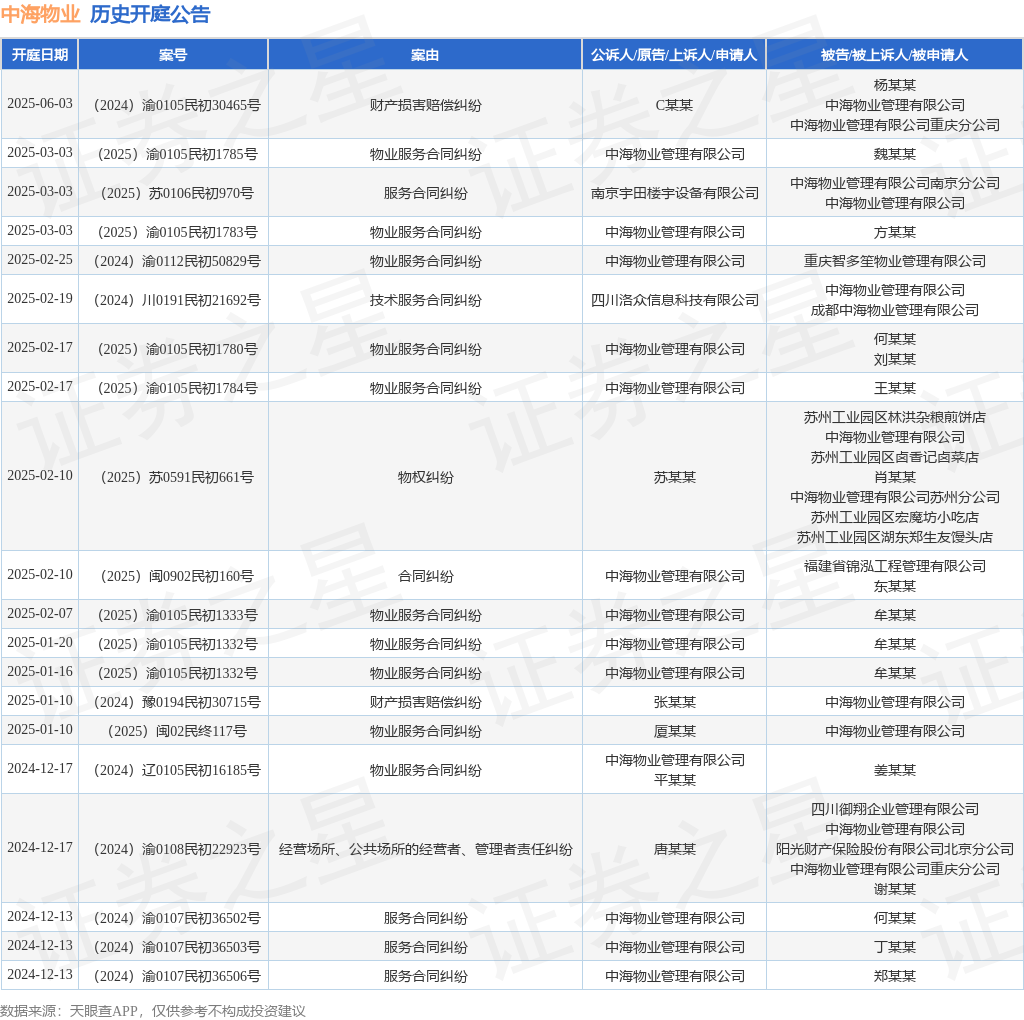Select the date 2025-02-25
This screenshot has height=1020, width=1024.
point(40,260)
